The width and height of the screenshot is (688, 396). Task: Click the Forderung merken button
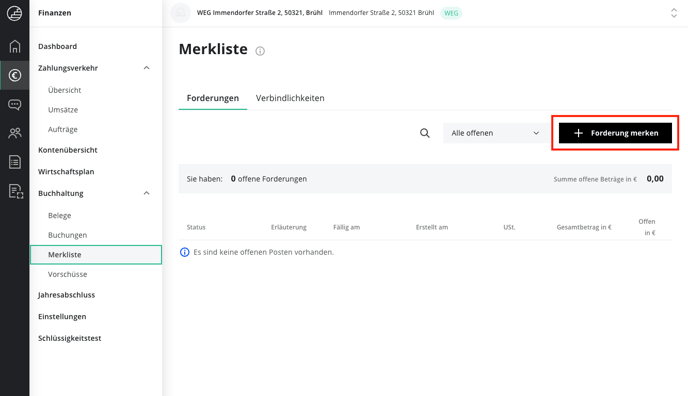(x=615, y=133)
